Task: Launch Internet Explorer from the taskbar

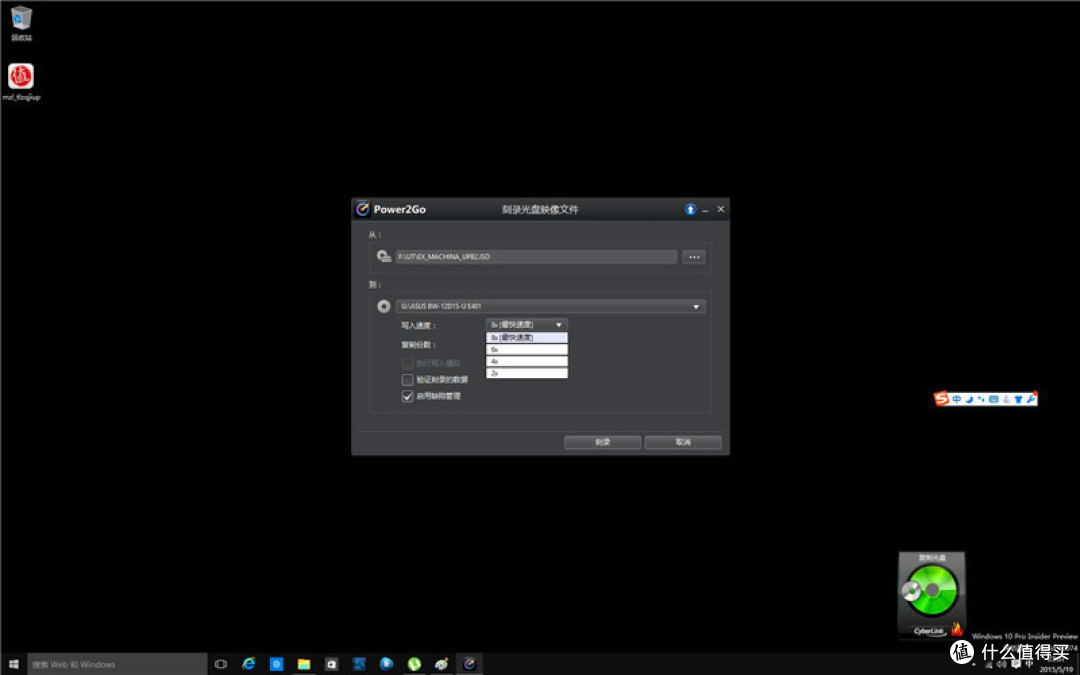Action: point(249,664)
